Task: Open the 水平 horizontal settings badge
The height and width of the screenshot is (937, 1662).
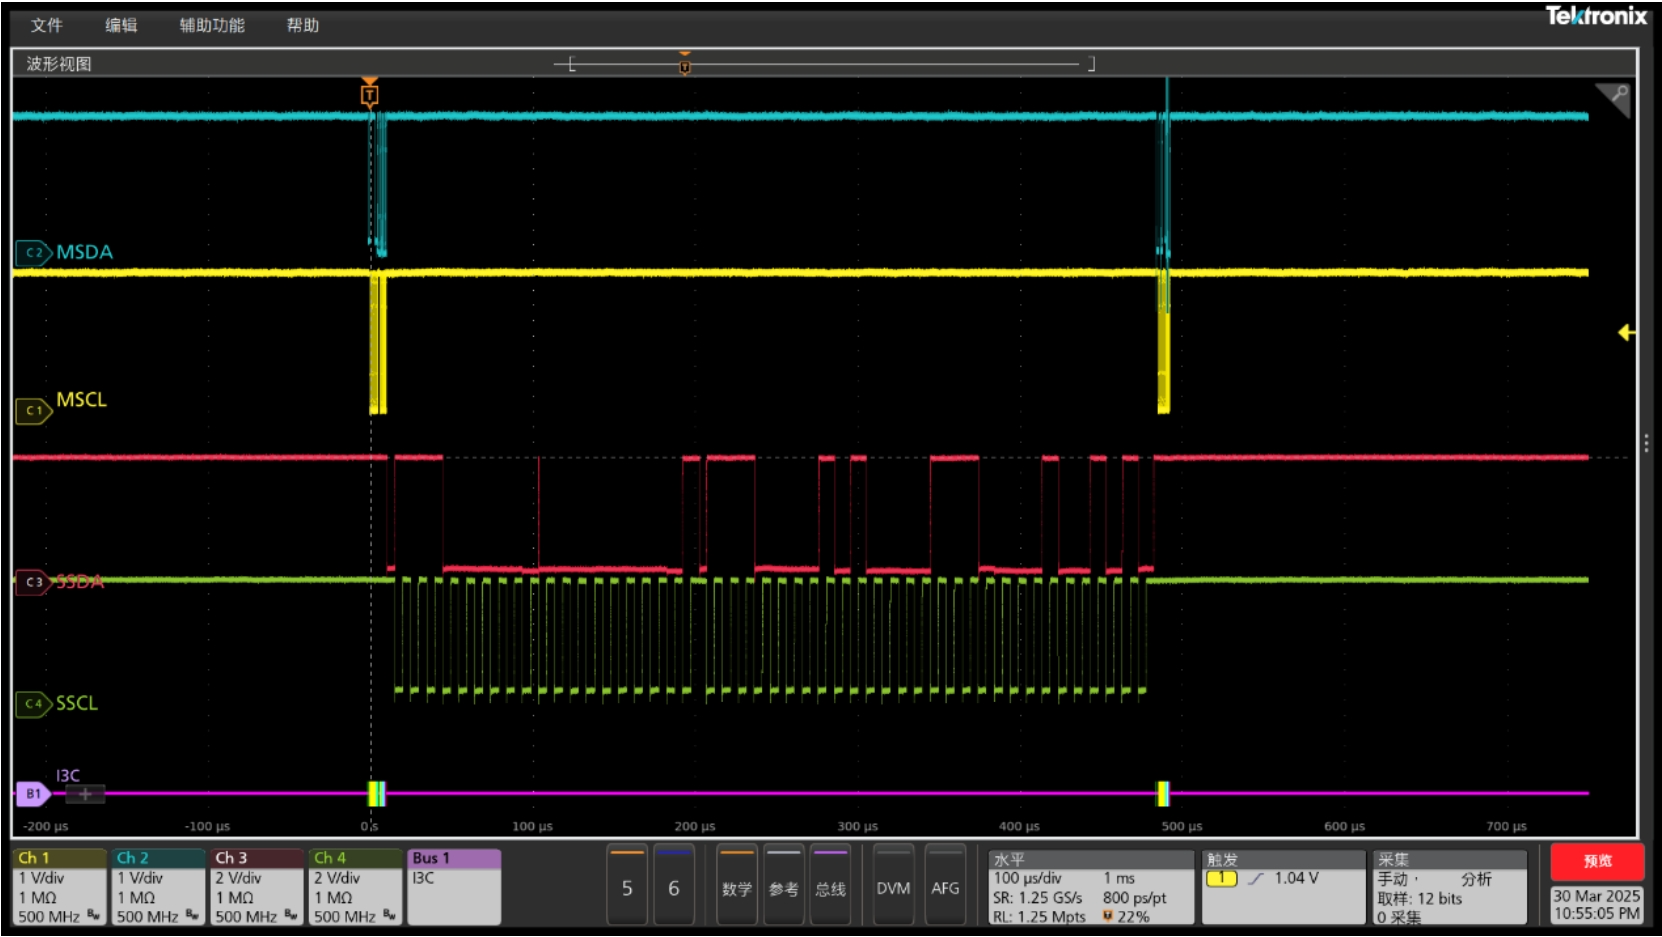Action: (1092, 887)
